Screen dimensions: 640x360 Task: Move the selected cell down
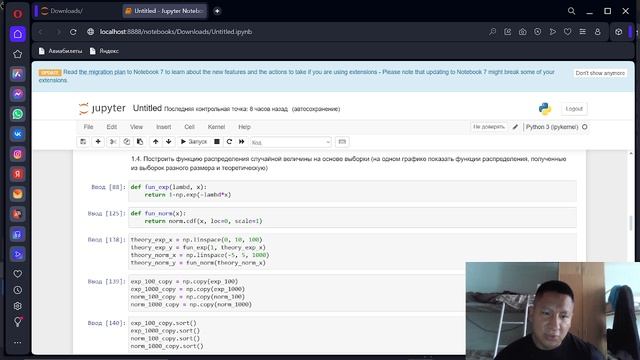coord(169,142)
